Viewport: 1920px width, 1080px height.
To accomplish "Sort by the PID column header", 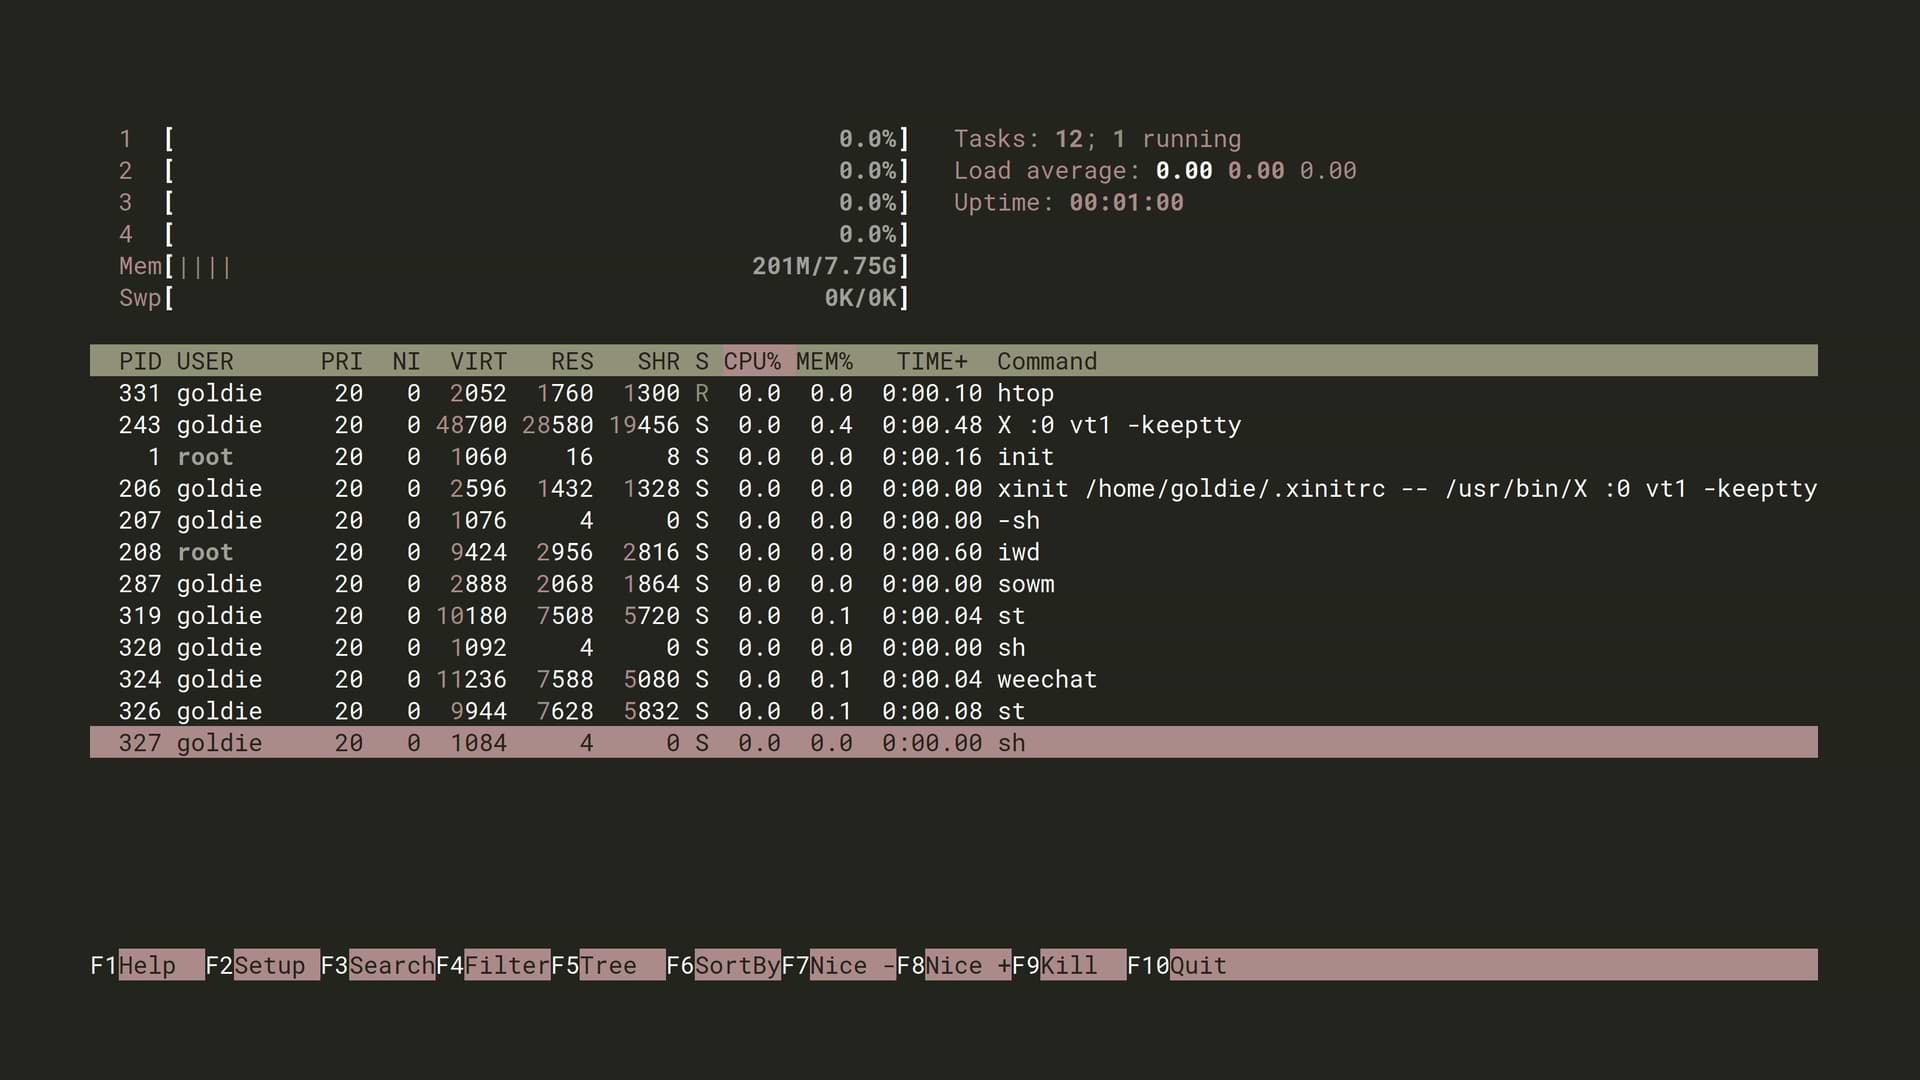I will [140, 361].
